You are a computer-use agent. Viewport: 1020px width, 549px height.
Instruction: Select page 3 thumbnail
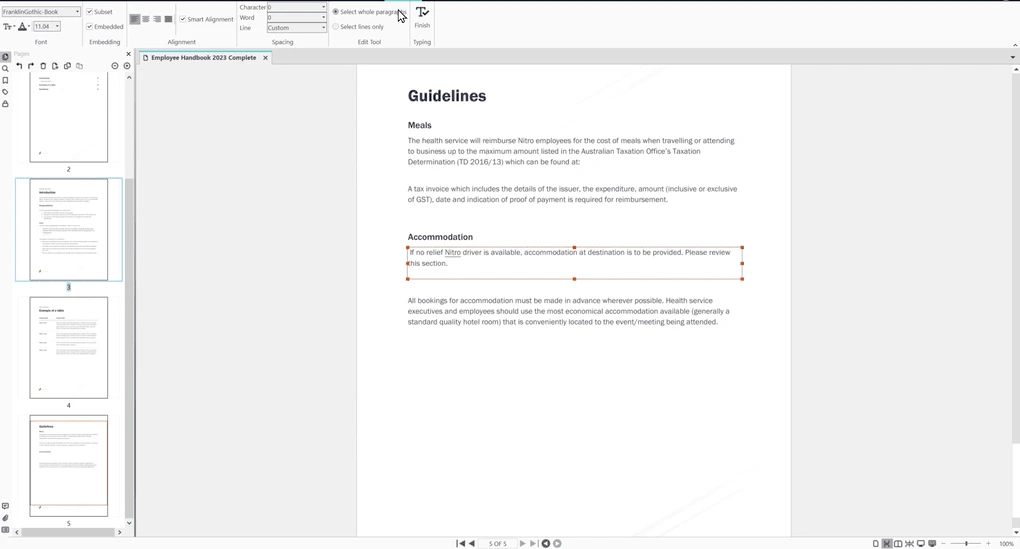(x=68, y=230)
